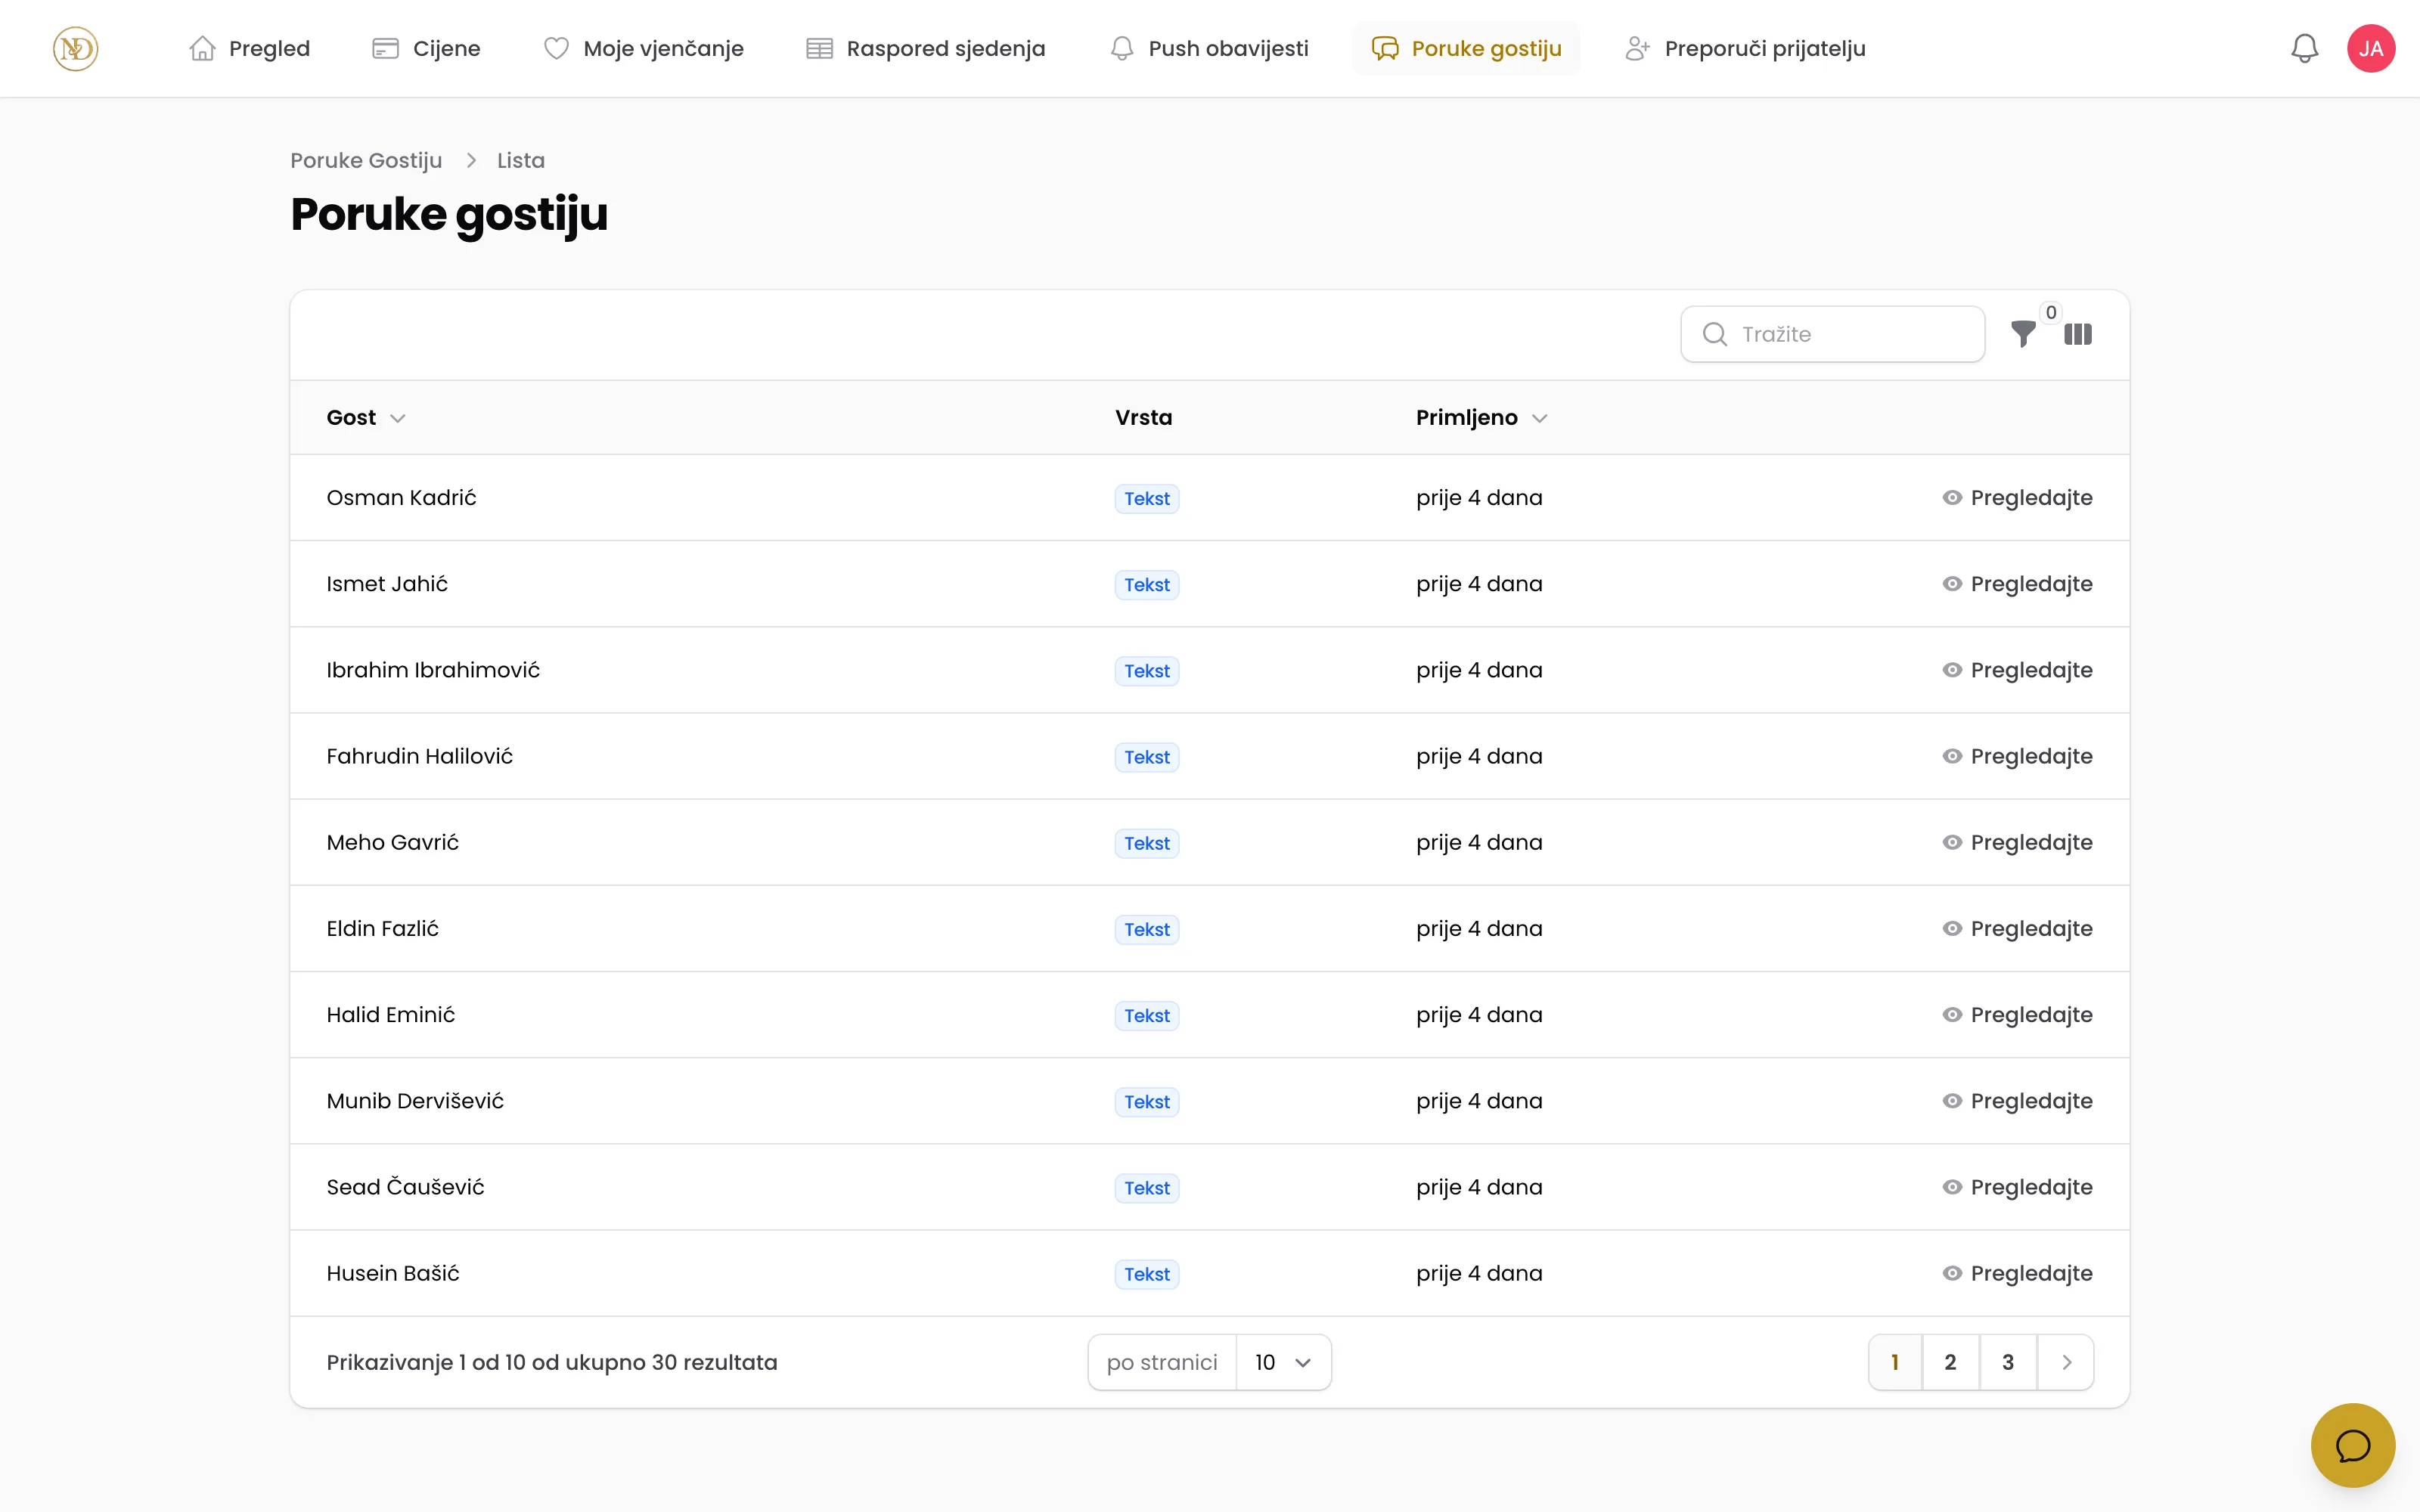
Task: Open per-page count dropdown
Action: point(1283,1362)
